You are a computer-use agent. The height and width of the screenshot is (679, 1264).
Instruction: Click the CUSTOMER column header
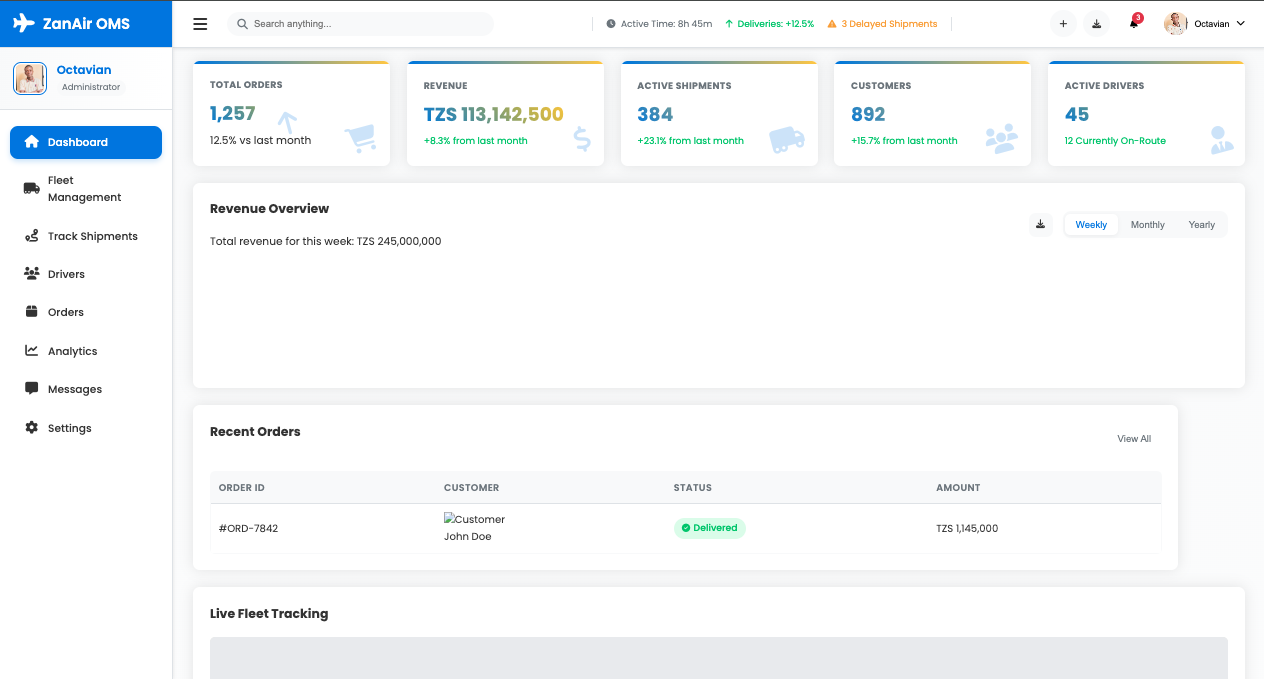[x=472, y=488]
